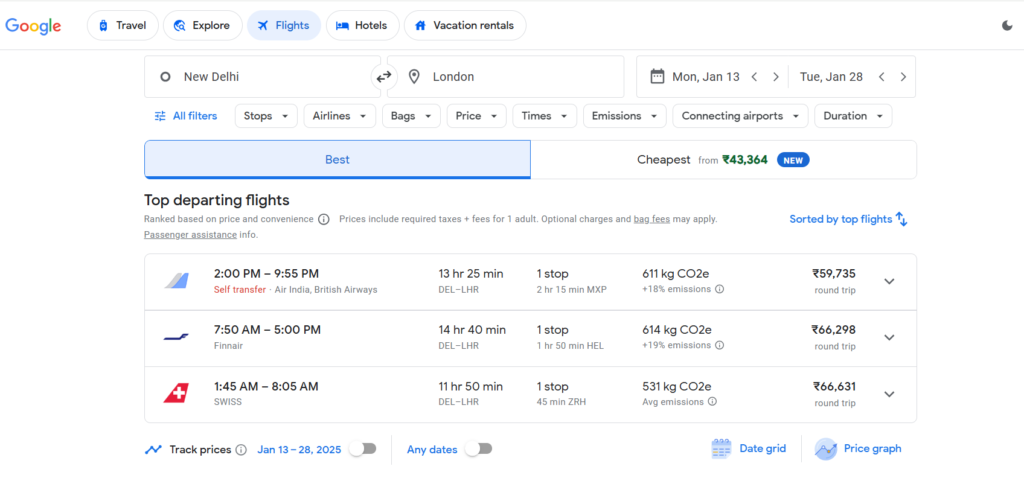Click the Google logo

coord(33,25)
